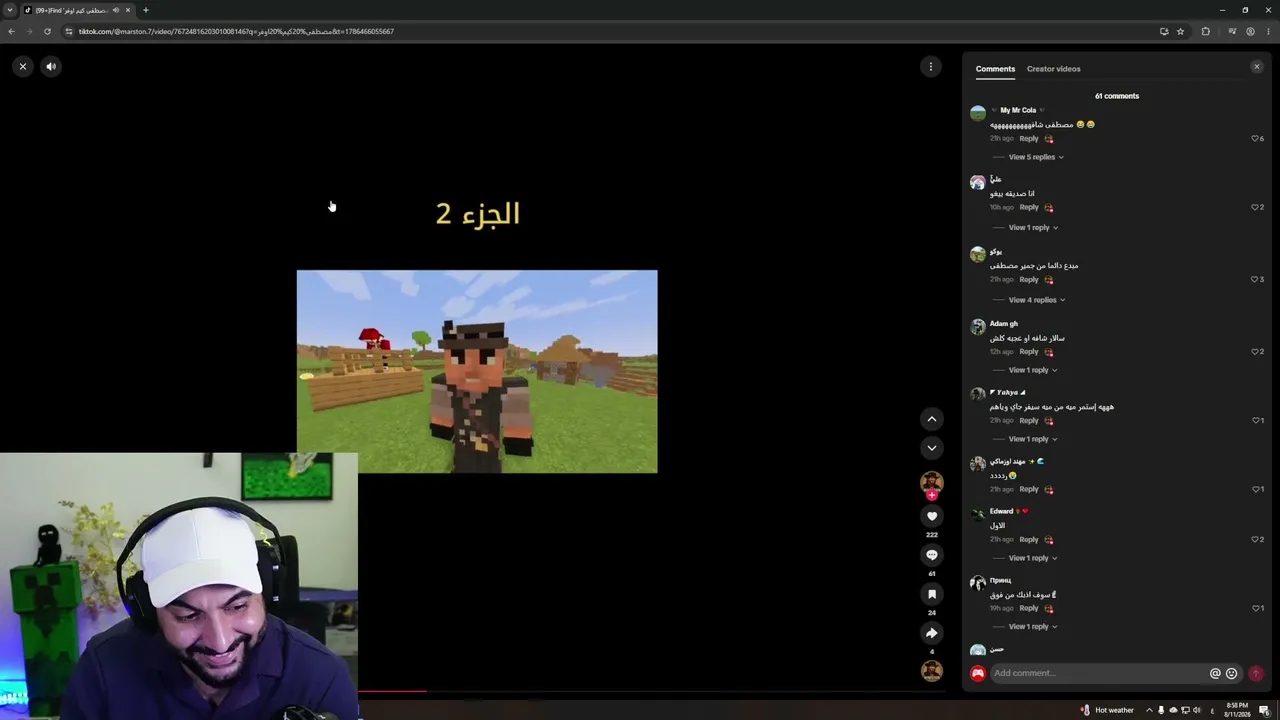Viewport: 1280px width, 720px height.
Task: Open a new browser tab
Action: 145,10
